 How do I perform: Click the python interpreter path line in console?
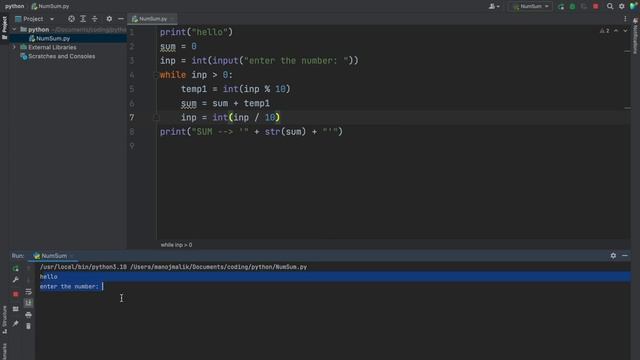click(x=173, y=267)
